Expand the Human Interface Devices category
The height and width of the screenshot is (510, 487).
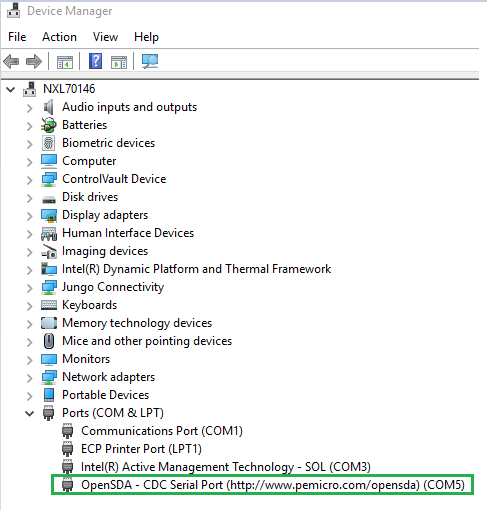(30, 234)
